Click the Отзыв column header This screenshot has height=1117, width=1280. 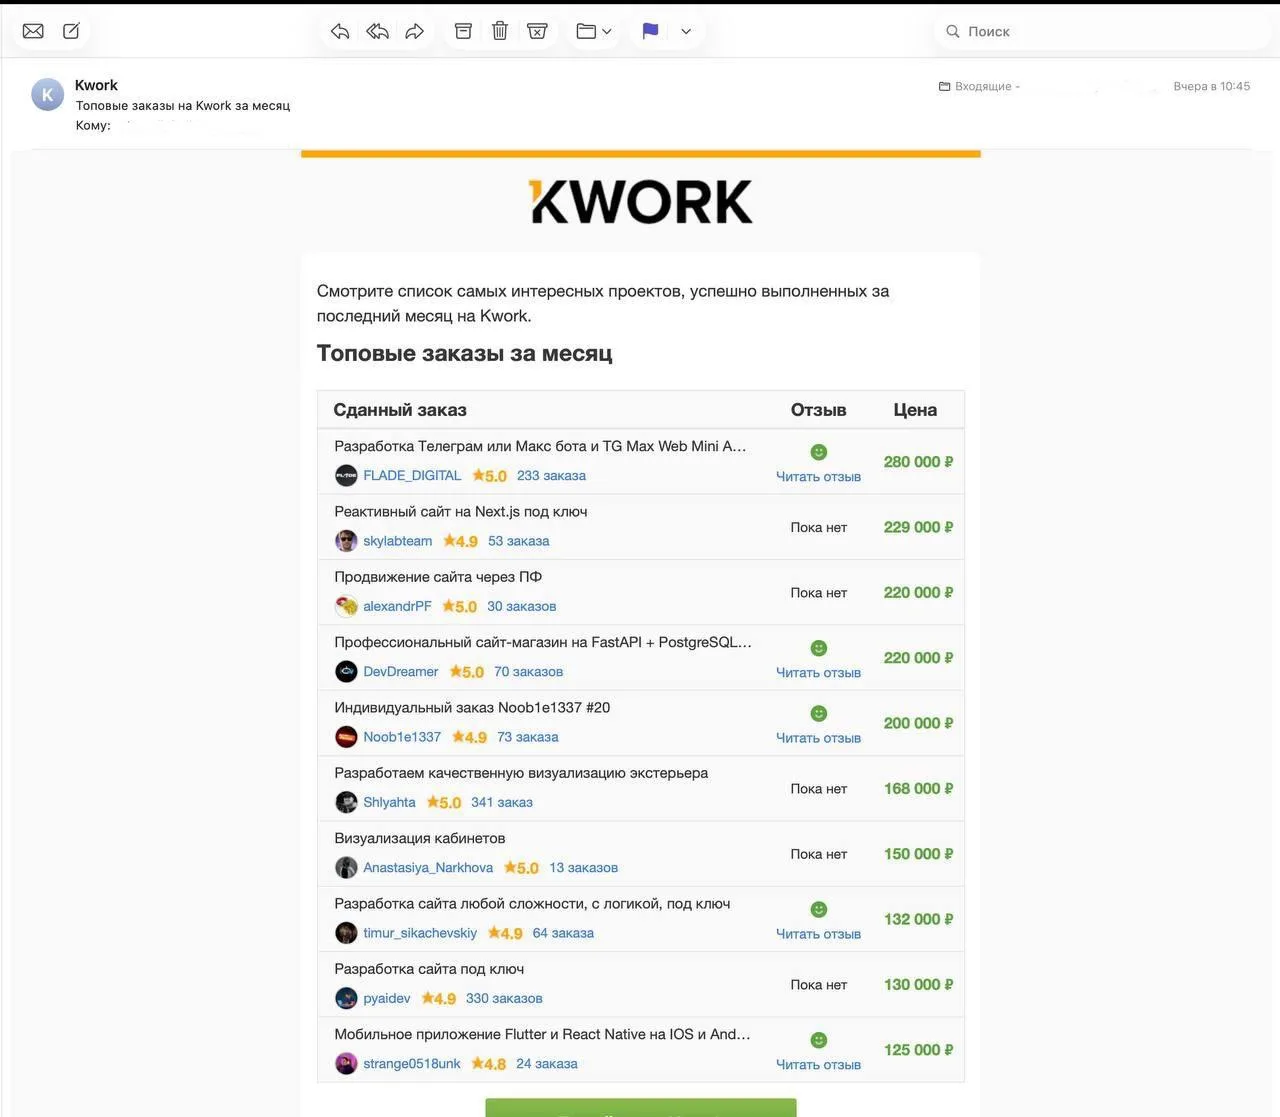(818, 410)
